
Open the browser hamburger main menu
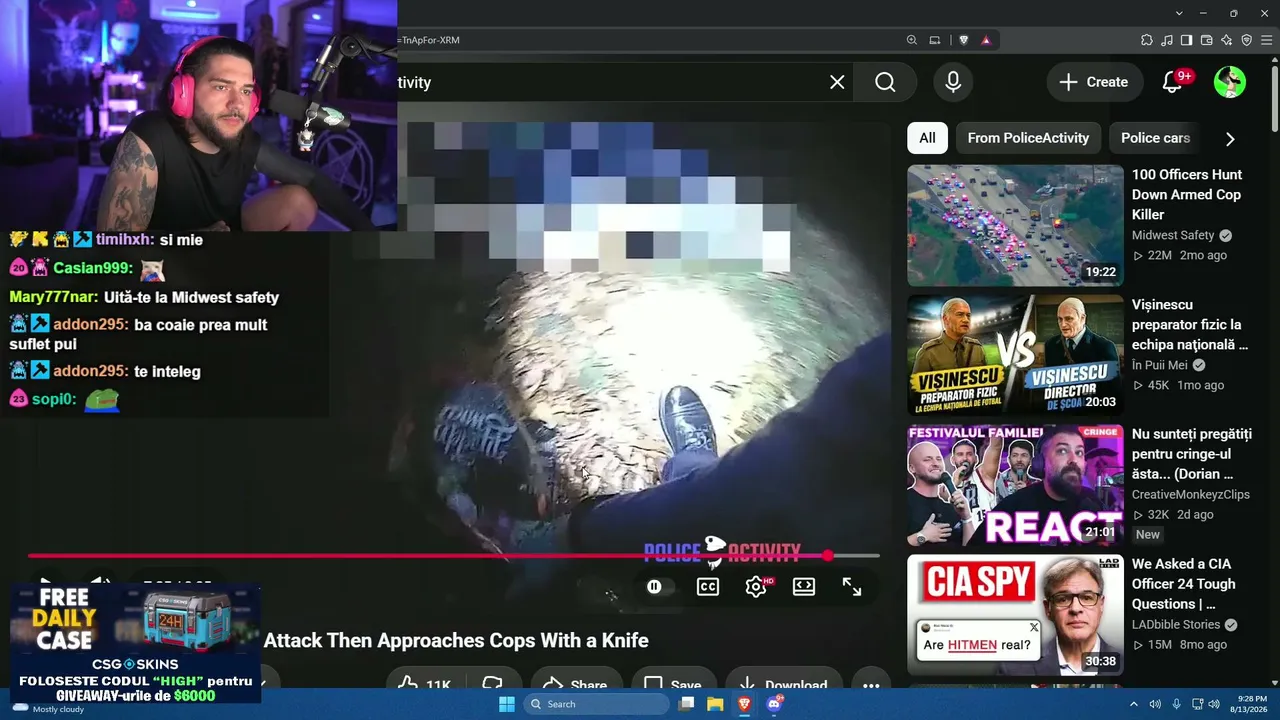coord(1267,40)
